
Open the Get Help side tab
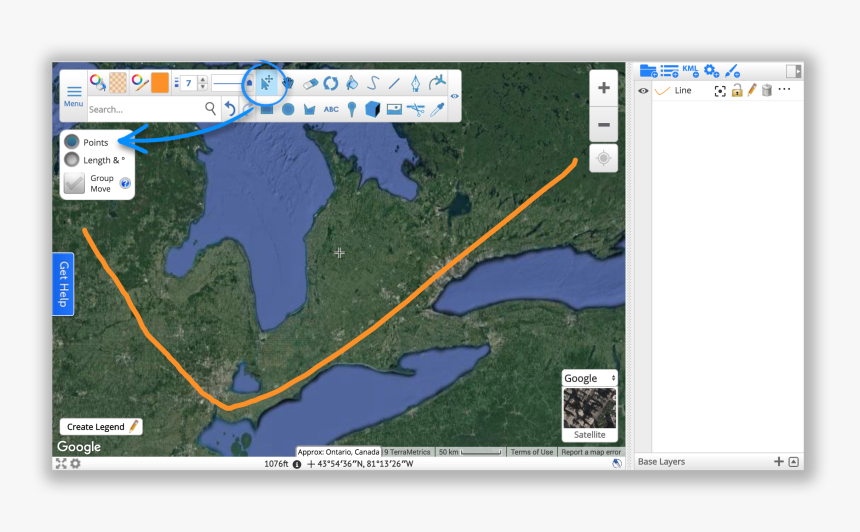click(63, 284)
